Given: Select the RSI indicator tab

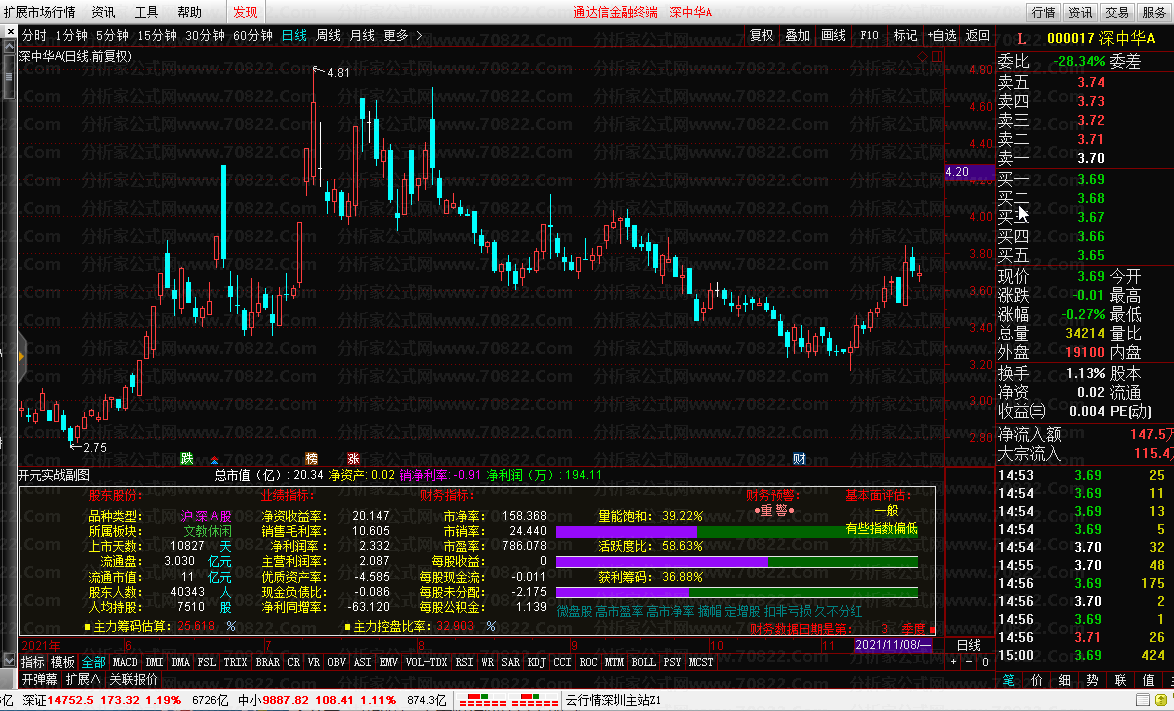Looking at the screenshot, I should [x=464, y=662].
